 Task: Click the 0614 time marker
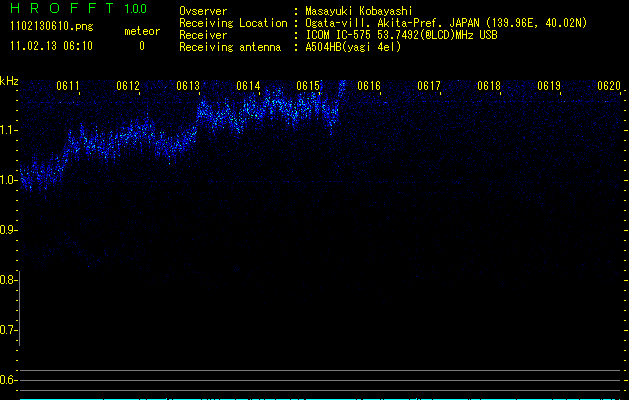[x=249, y=87]
